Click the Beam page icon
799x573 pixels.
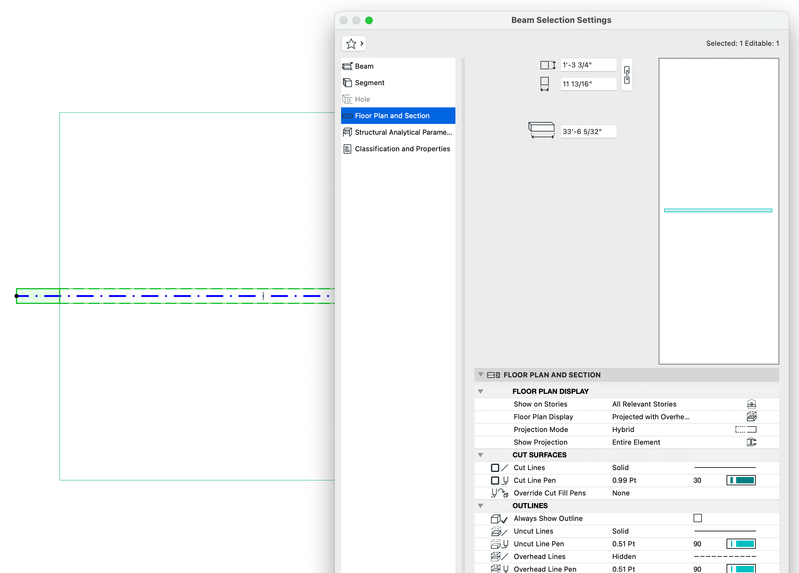point(347,66)
